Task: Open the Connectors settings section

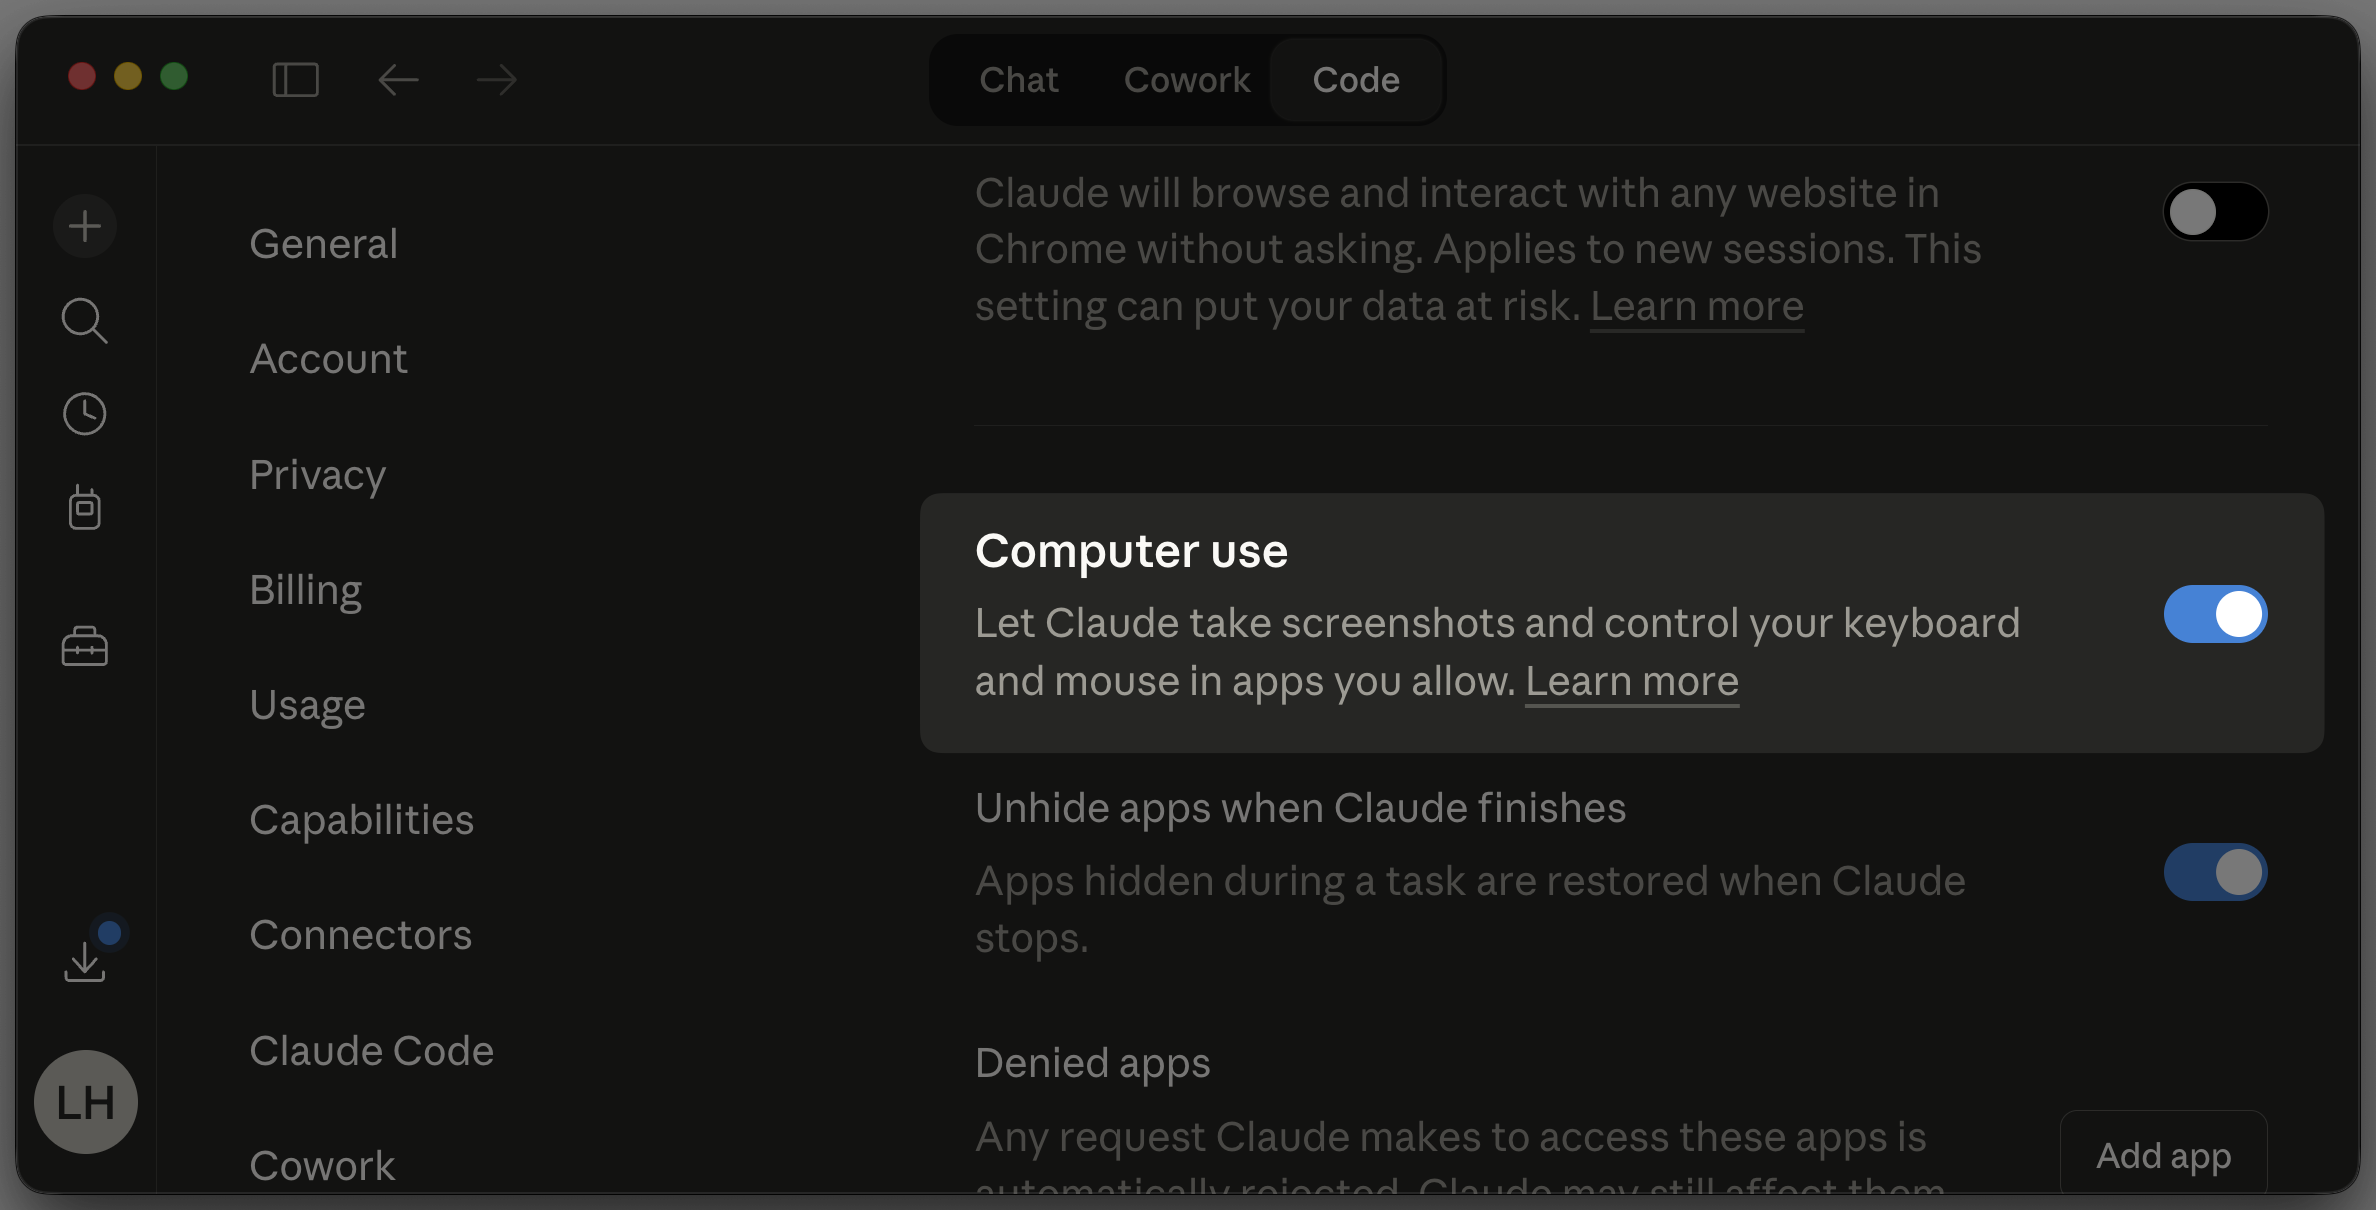Action: coord(360,934)
